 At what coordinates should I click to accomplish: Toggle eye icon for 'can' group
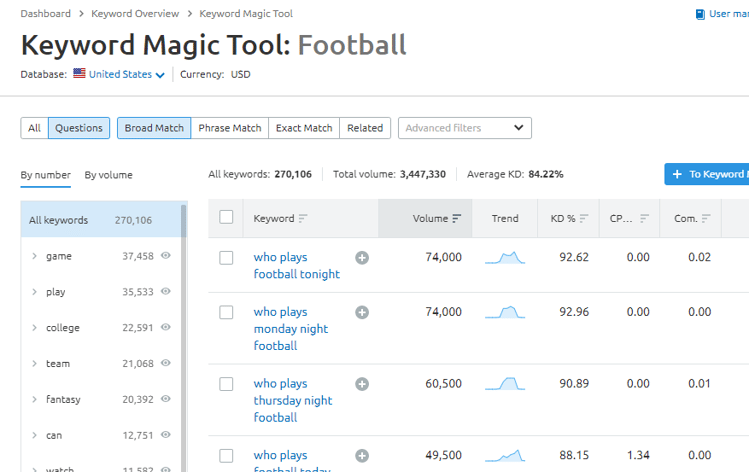165,435
